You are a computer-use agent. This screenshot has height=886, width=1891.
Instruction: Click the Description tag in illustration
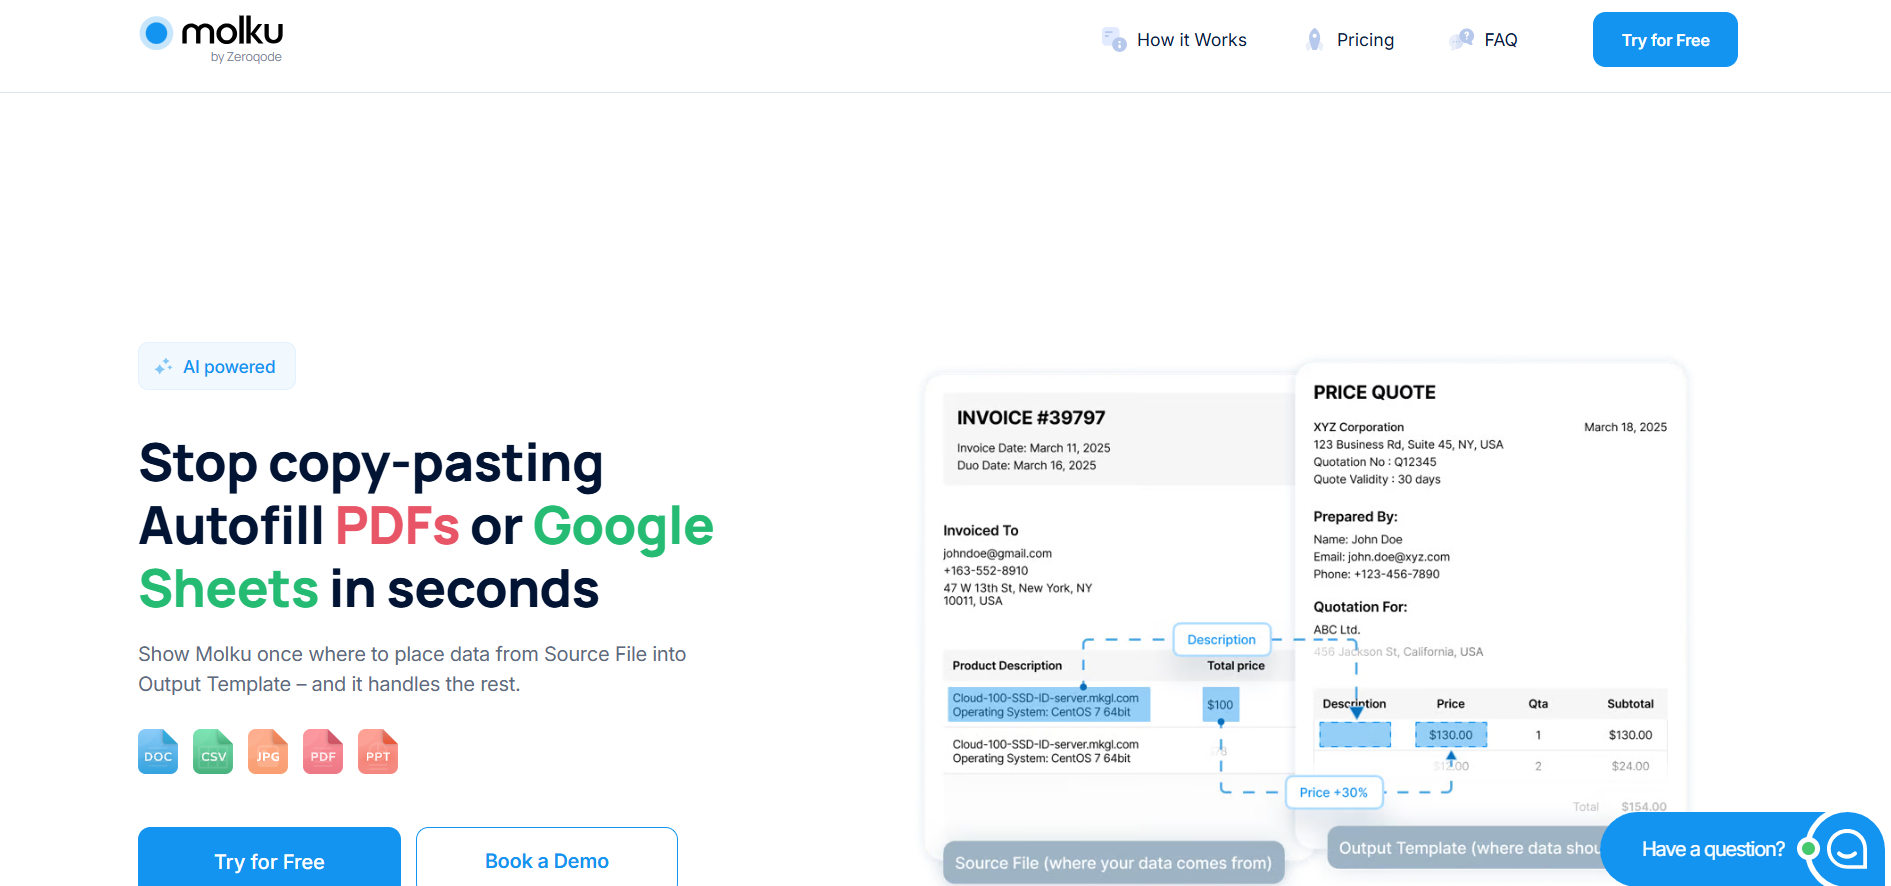point(1221,639)
